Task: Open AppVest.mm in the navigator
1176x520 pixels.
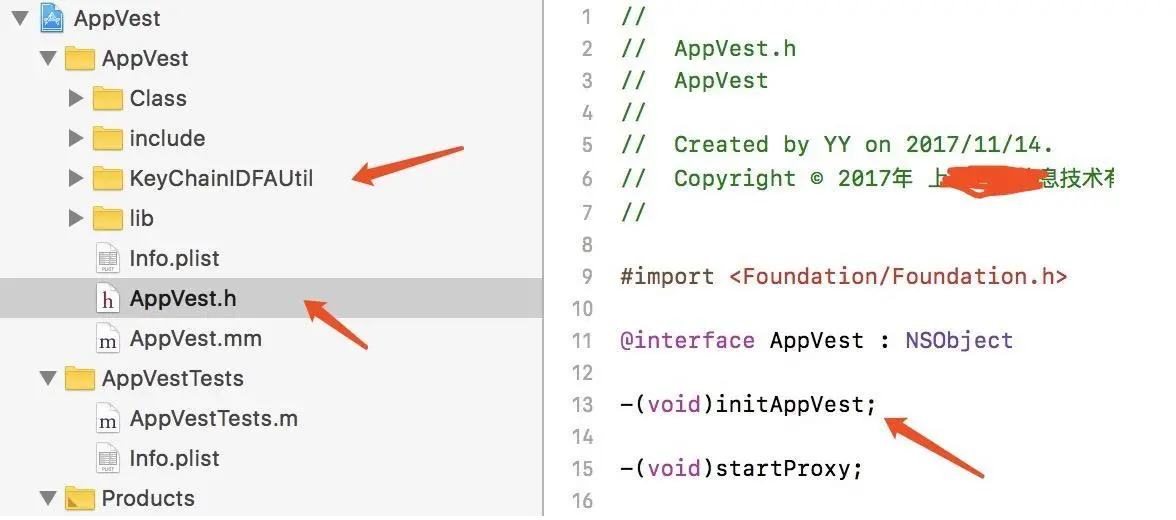Action: coord(196,338)
